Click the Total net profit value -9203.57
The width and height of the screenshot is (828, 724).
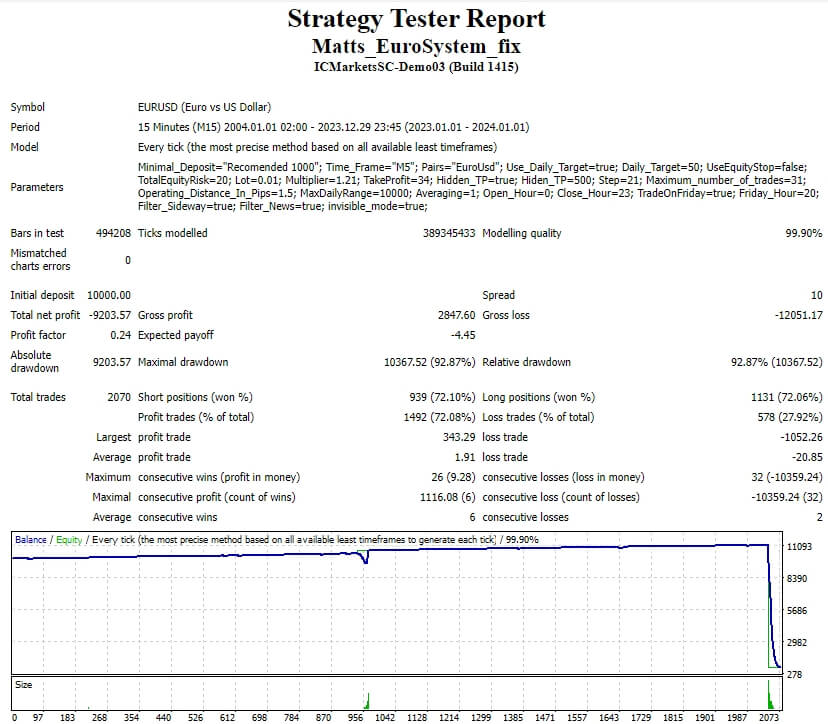coord(108,315)
